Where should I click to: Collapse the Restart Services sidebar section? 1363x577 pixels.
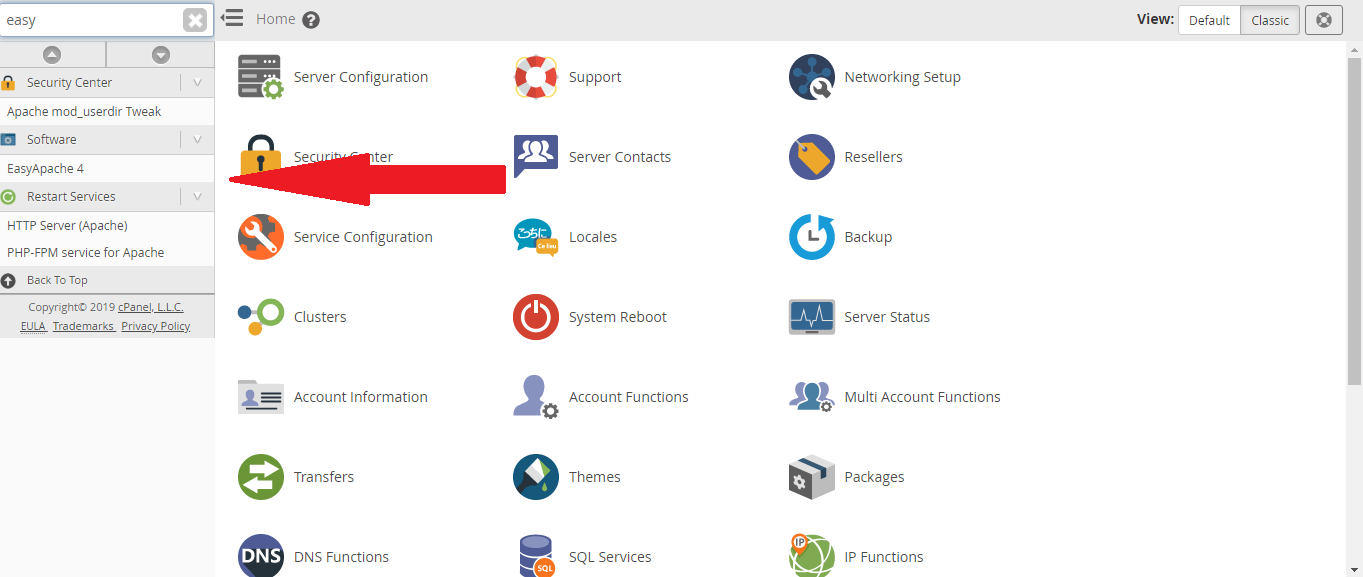tap(197, 197)
